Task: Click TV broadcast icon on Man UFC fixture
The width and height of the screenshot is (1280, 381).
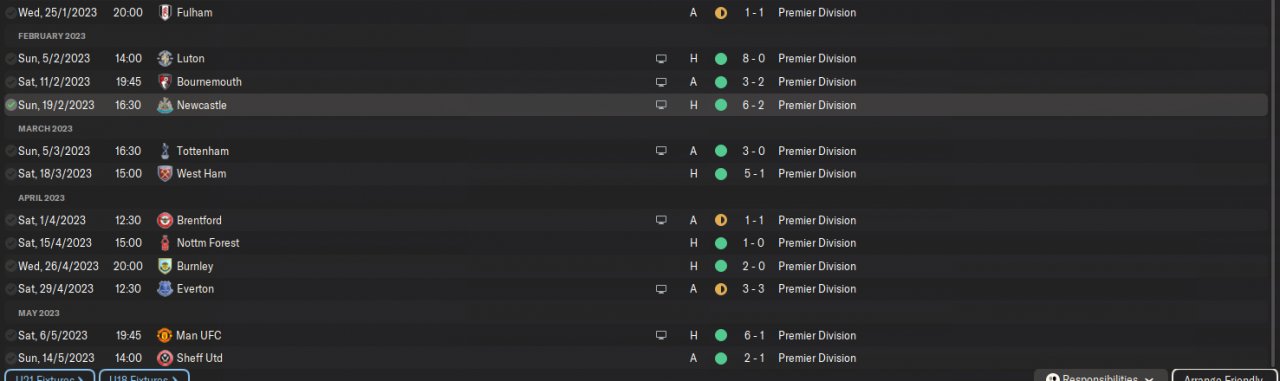Action: pos(660,336)
